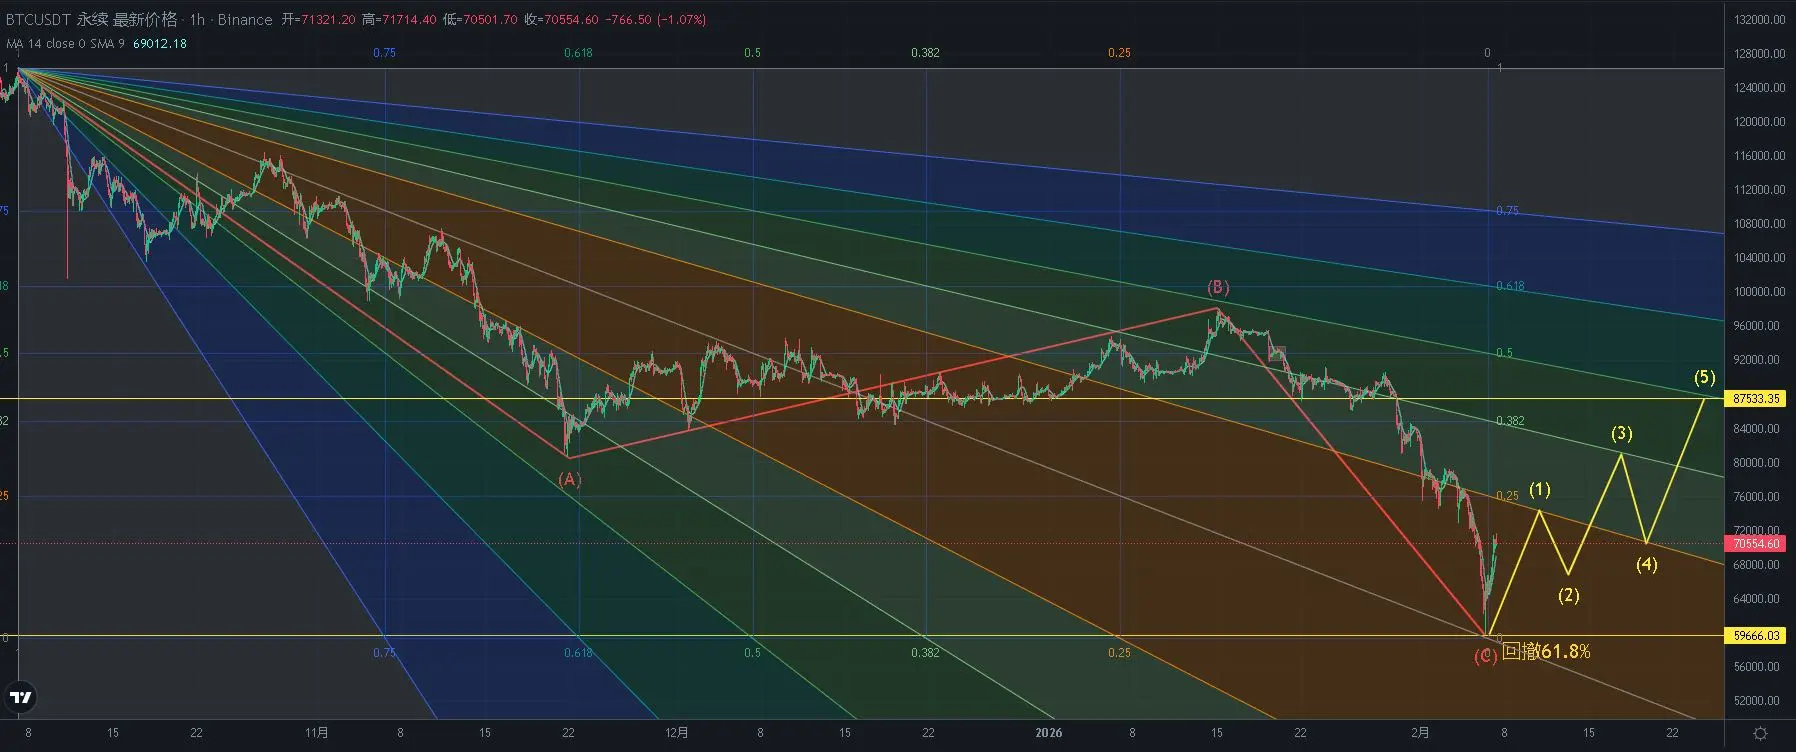Click the 高=71714.40 high value
The width and height of the screenshot is (1796, 752).
[x=400, y=20]
